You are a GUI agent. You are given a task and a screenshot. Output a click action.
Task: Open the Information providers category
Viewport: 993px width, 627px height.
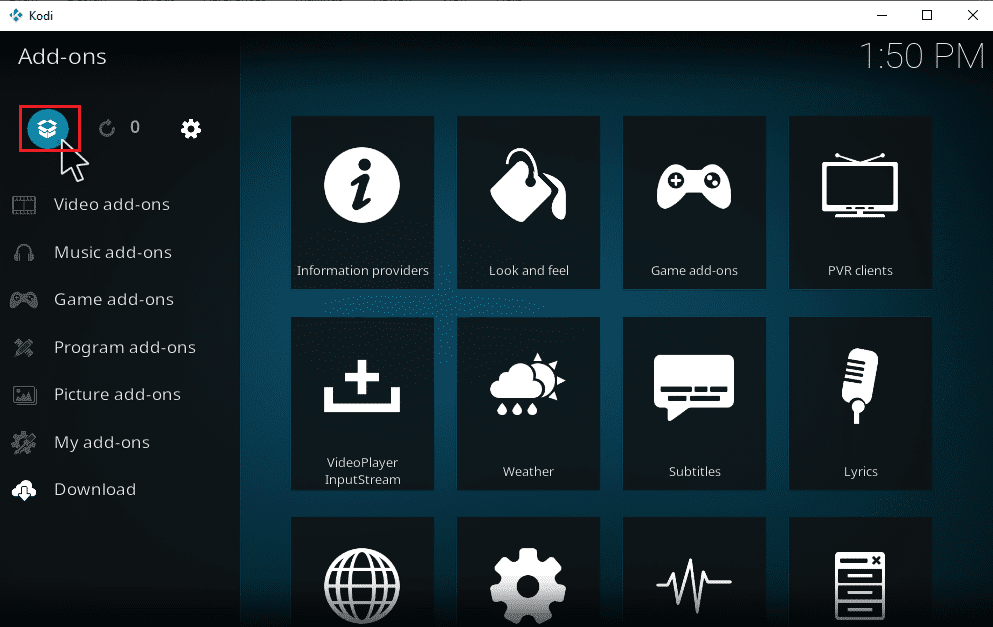pyautogui.click(x=362, y=202)
